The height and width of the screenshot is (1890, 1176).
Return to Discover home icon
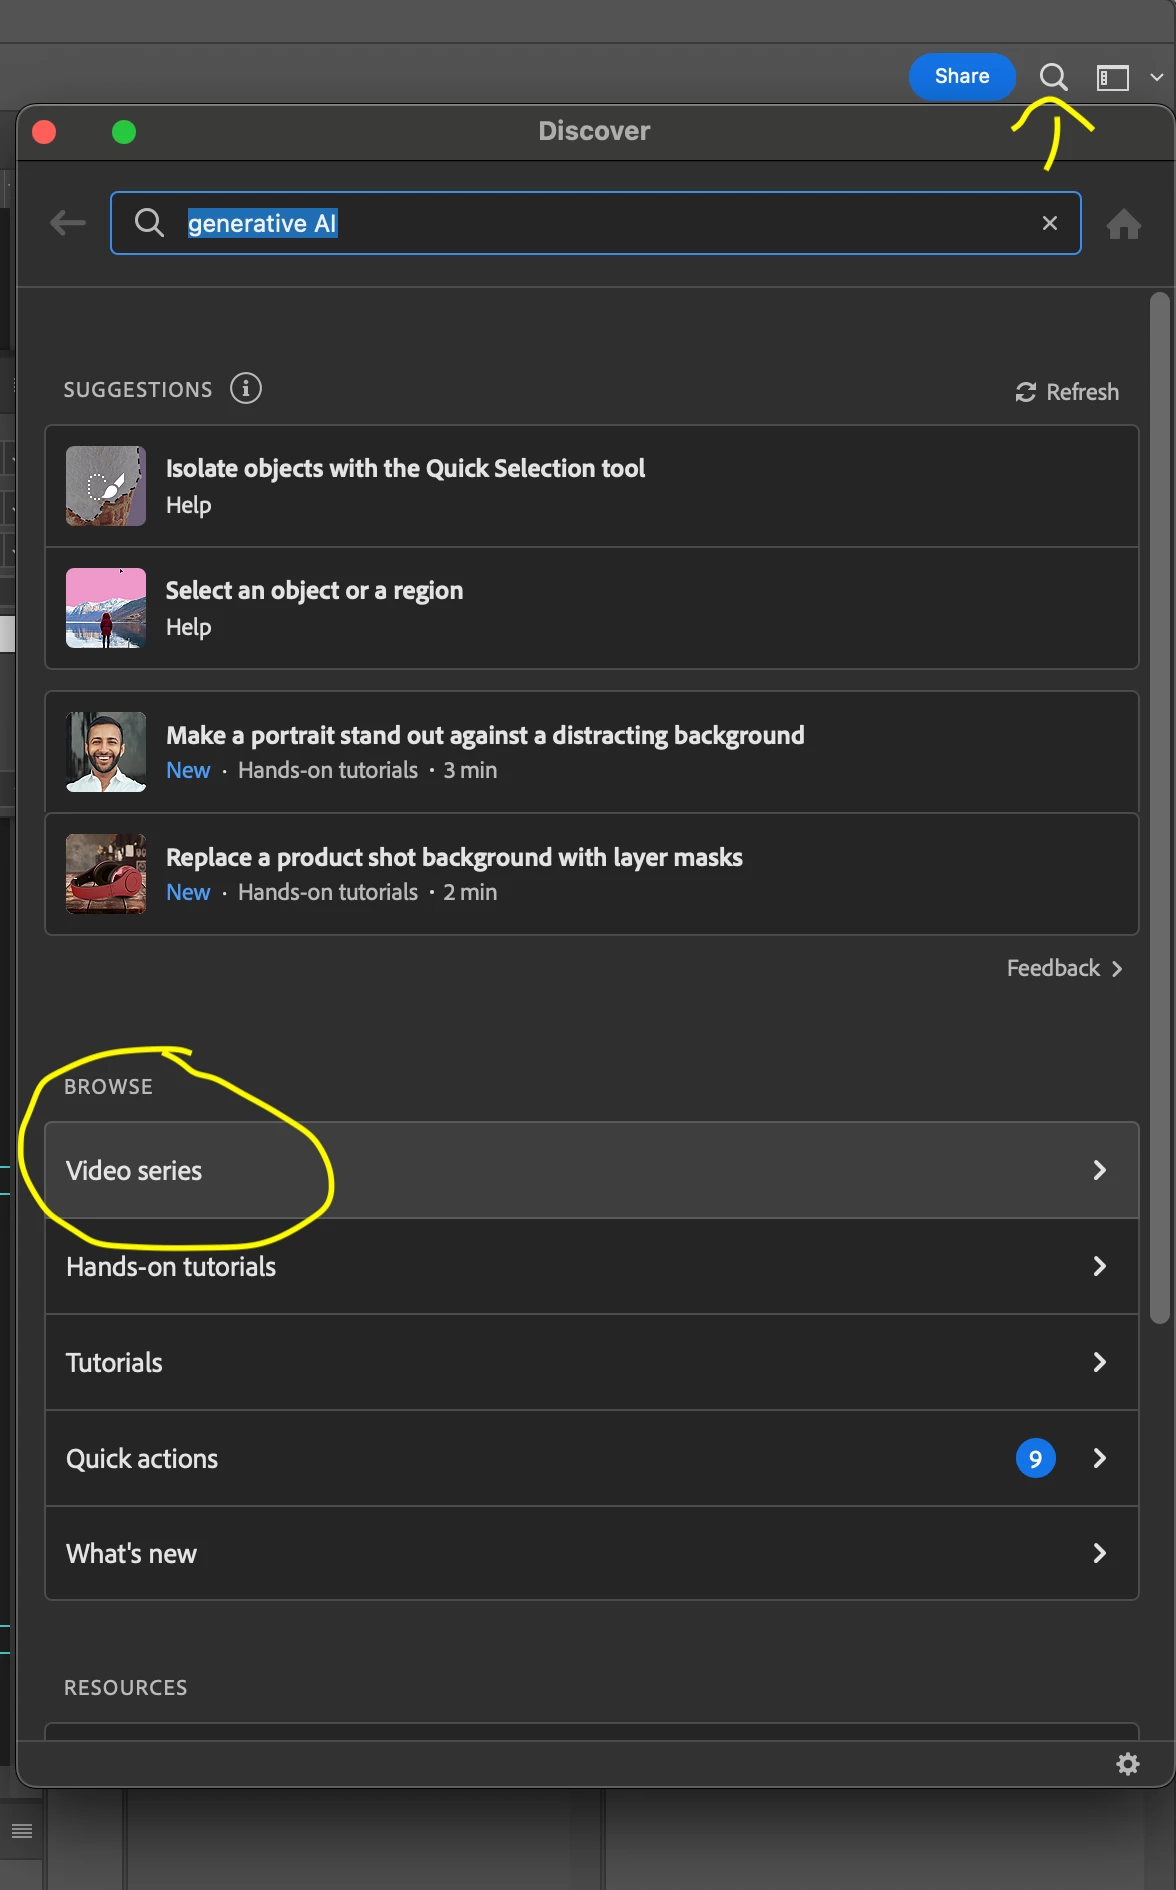pyautogui.click(x=1124, y=224)
